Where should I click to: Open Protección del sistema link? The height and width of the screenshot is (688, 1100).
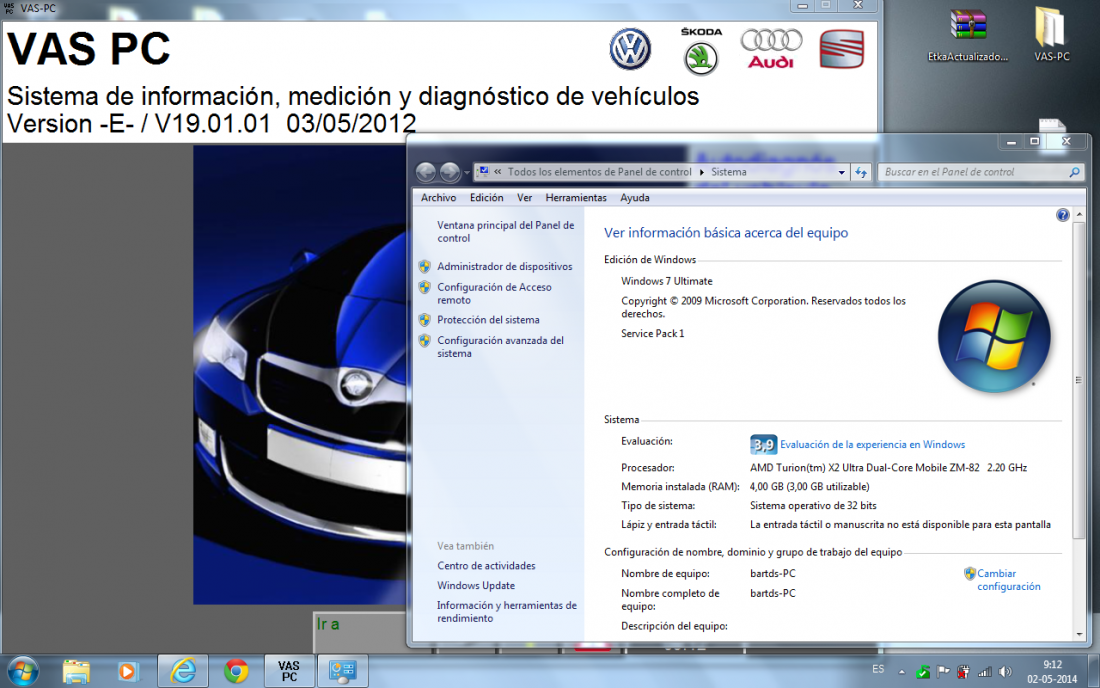(x=488, y=320)
